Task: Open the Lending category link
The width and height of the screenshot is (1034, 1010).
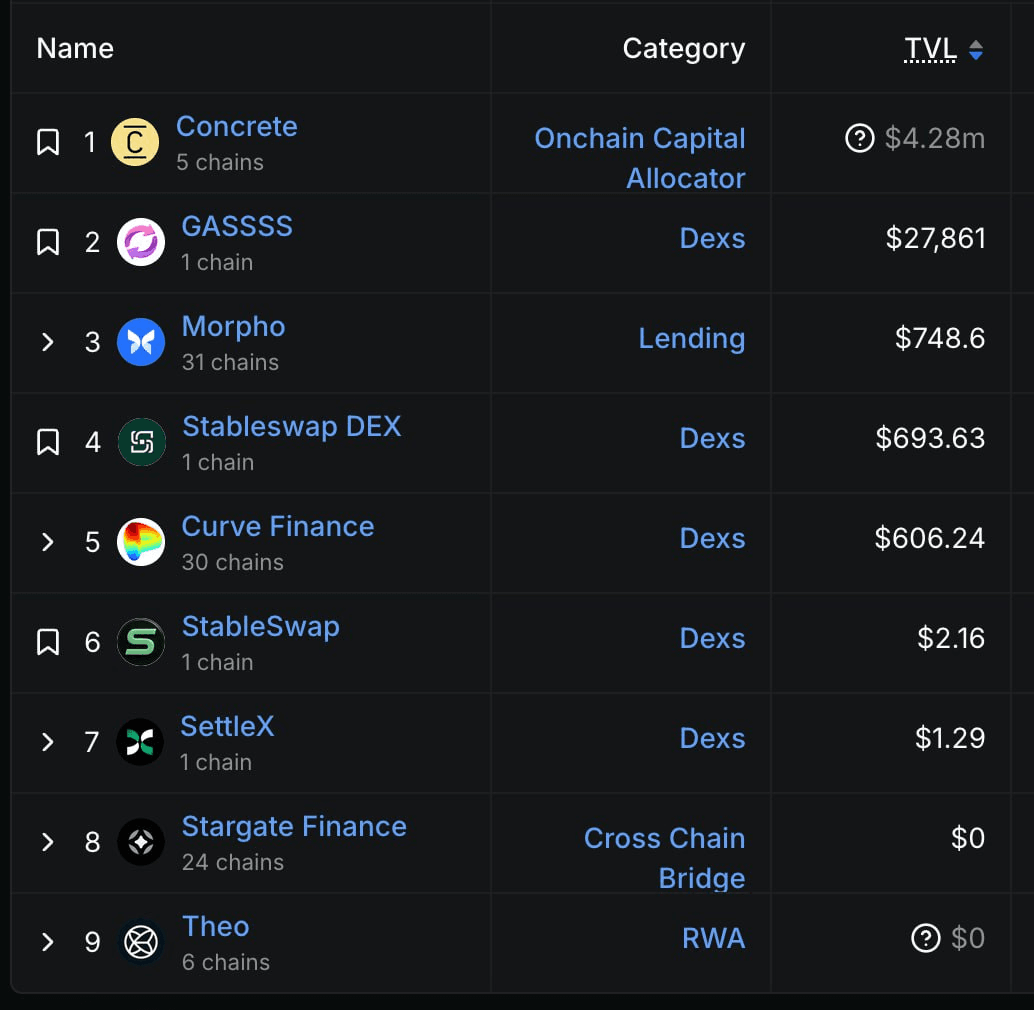Action: coord(691,338)
